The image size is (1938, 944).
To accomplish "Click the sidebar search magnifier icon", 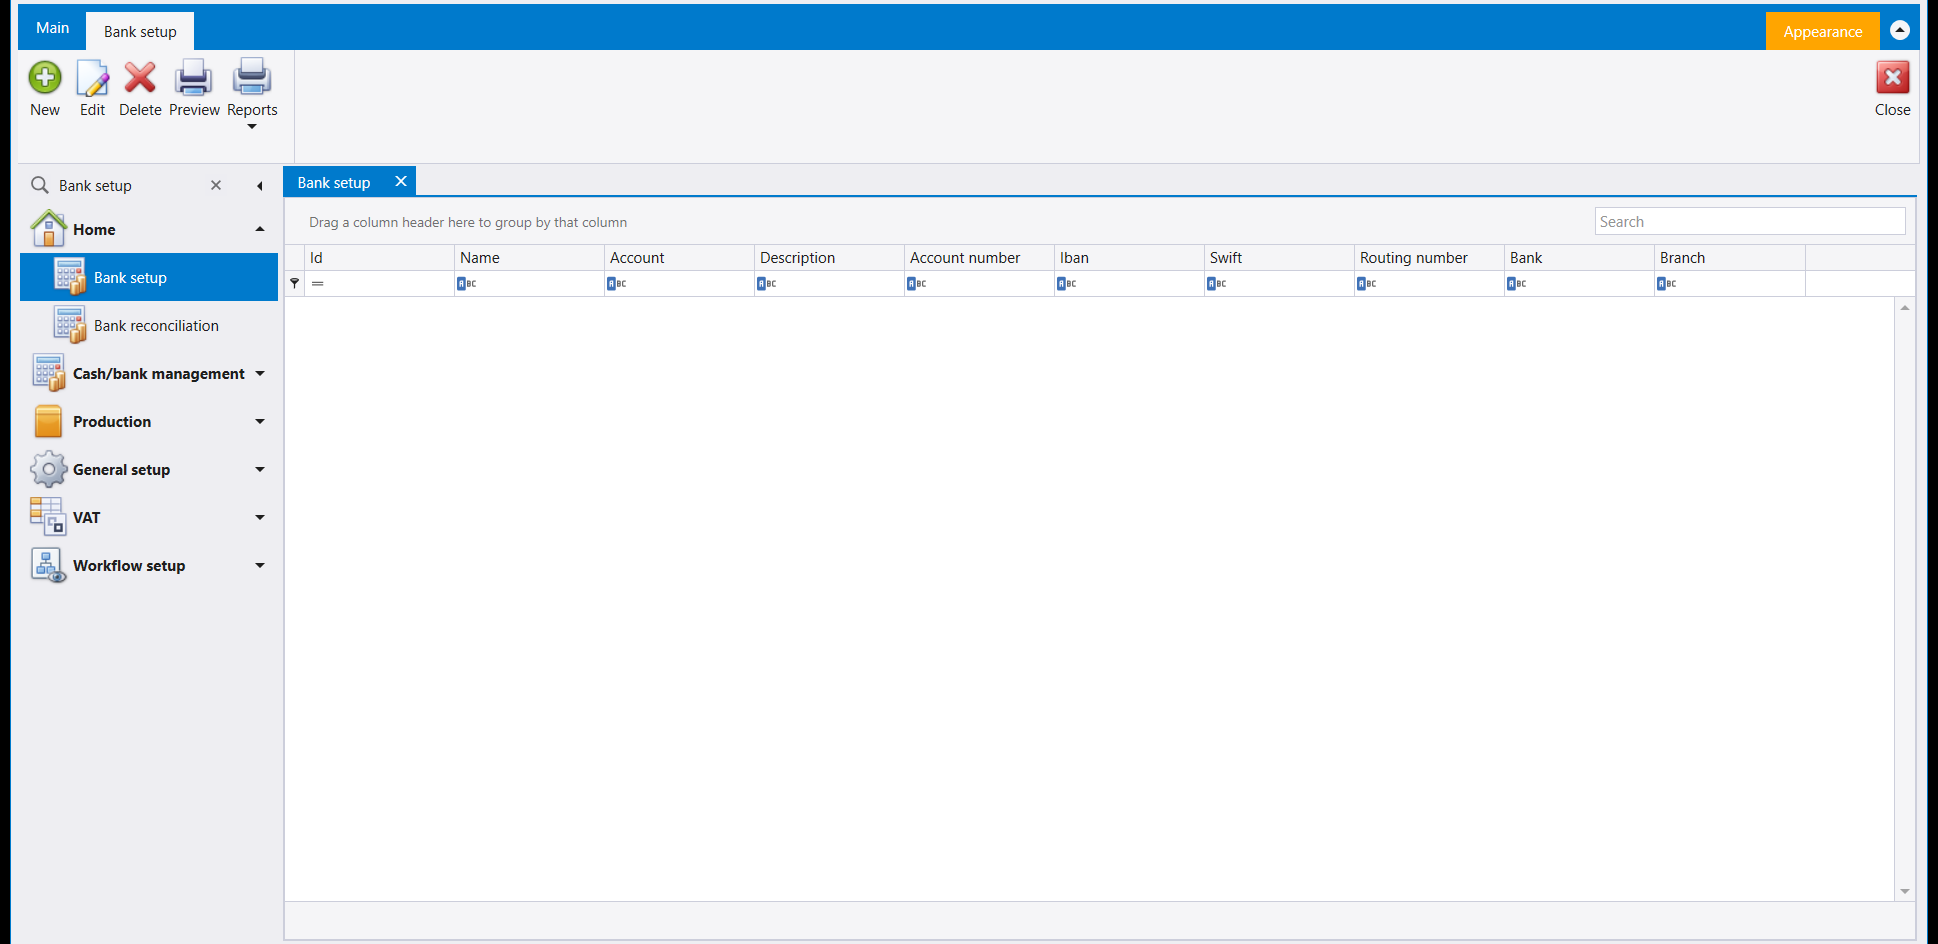I will [x=40, y=185].
